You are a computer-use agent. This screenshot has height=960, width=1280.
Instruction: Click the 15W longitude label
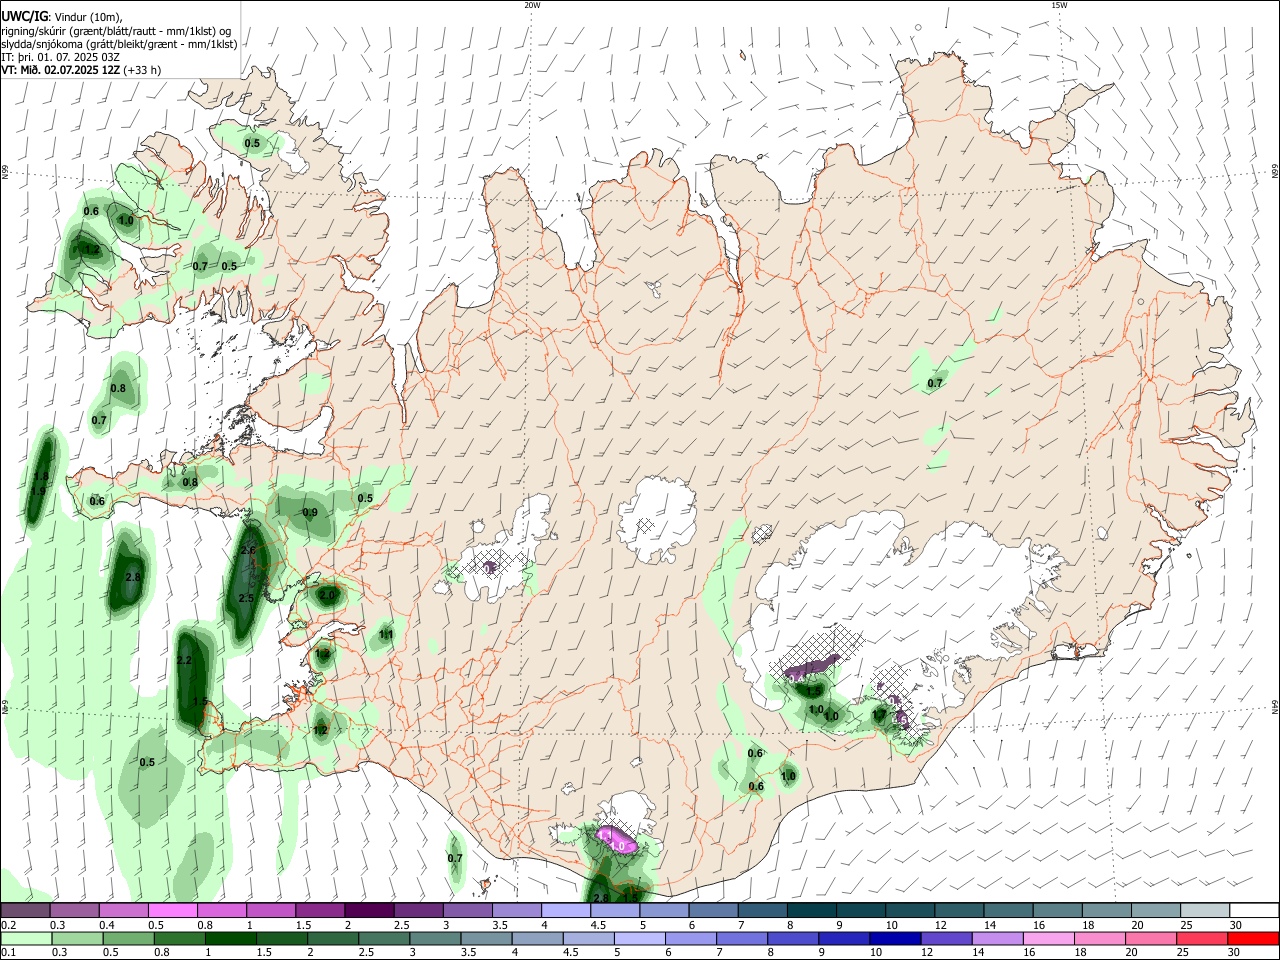1059,5
